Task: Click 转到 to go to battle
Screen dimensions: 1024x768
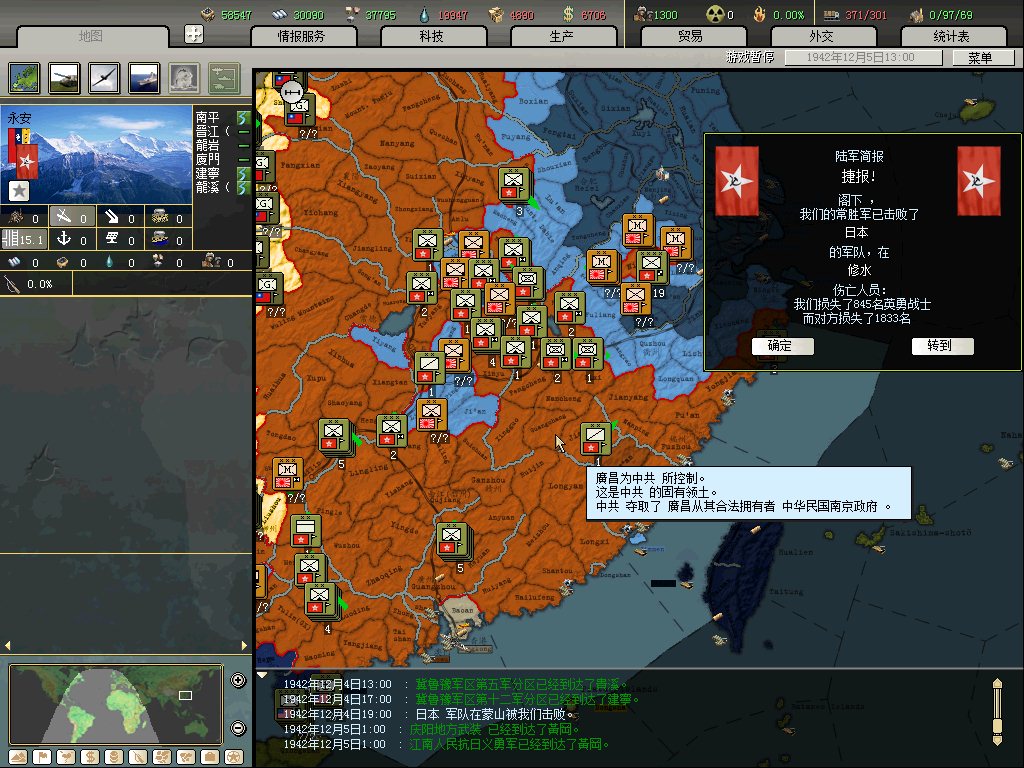Action: pos(942,345)
